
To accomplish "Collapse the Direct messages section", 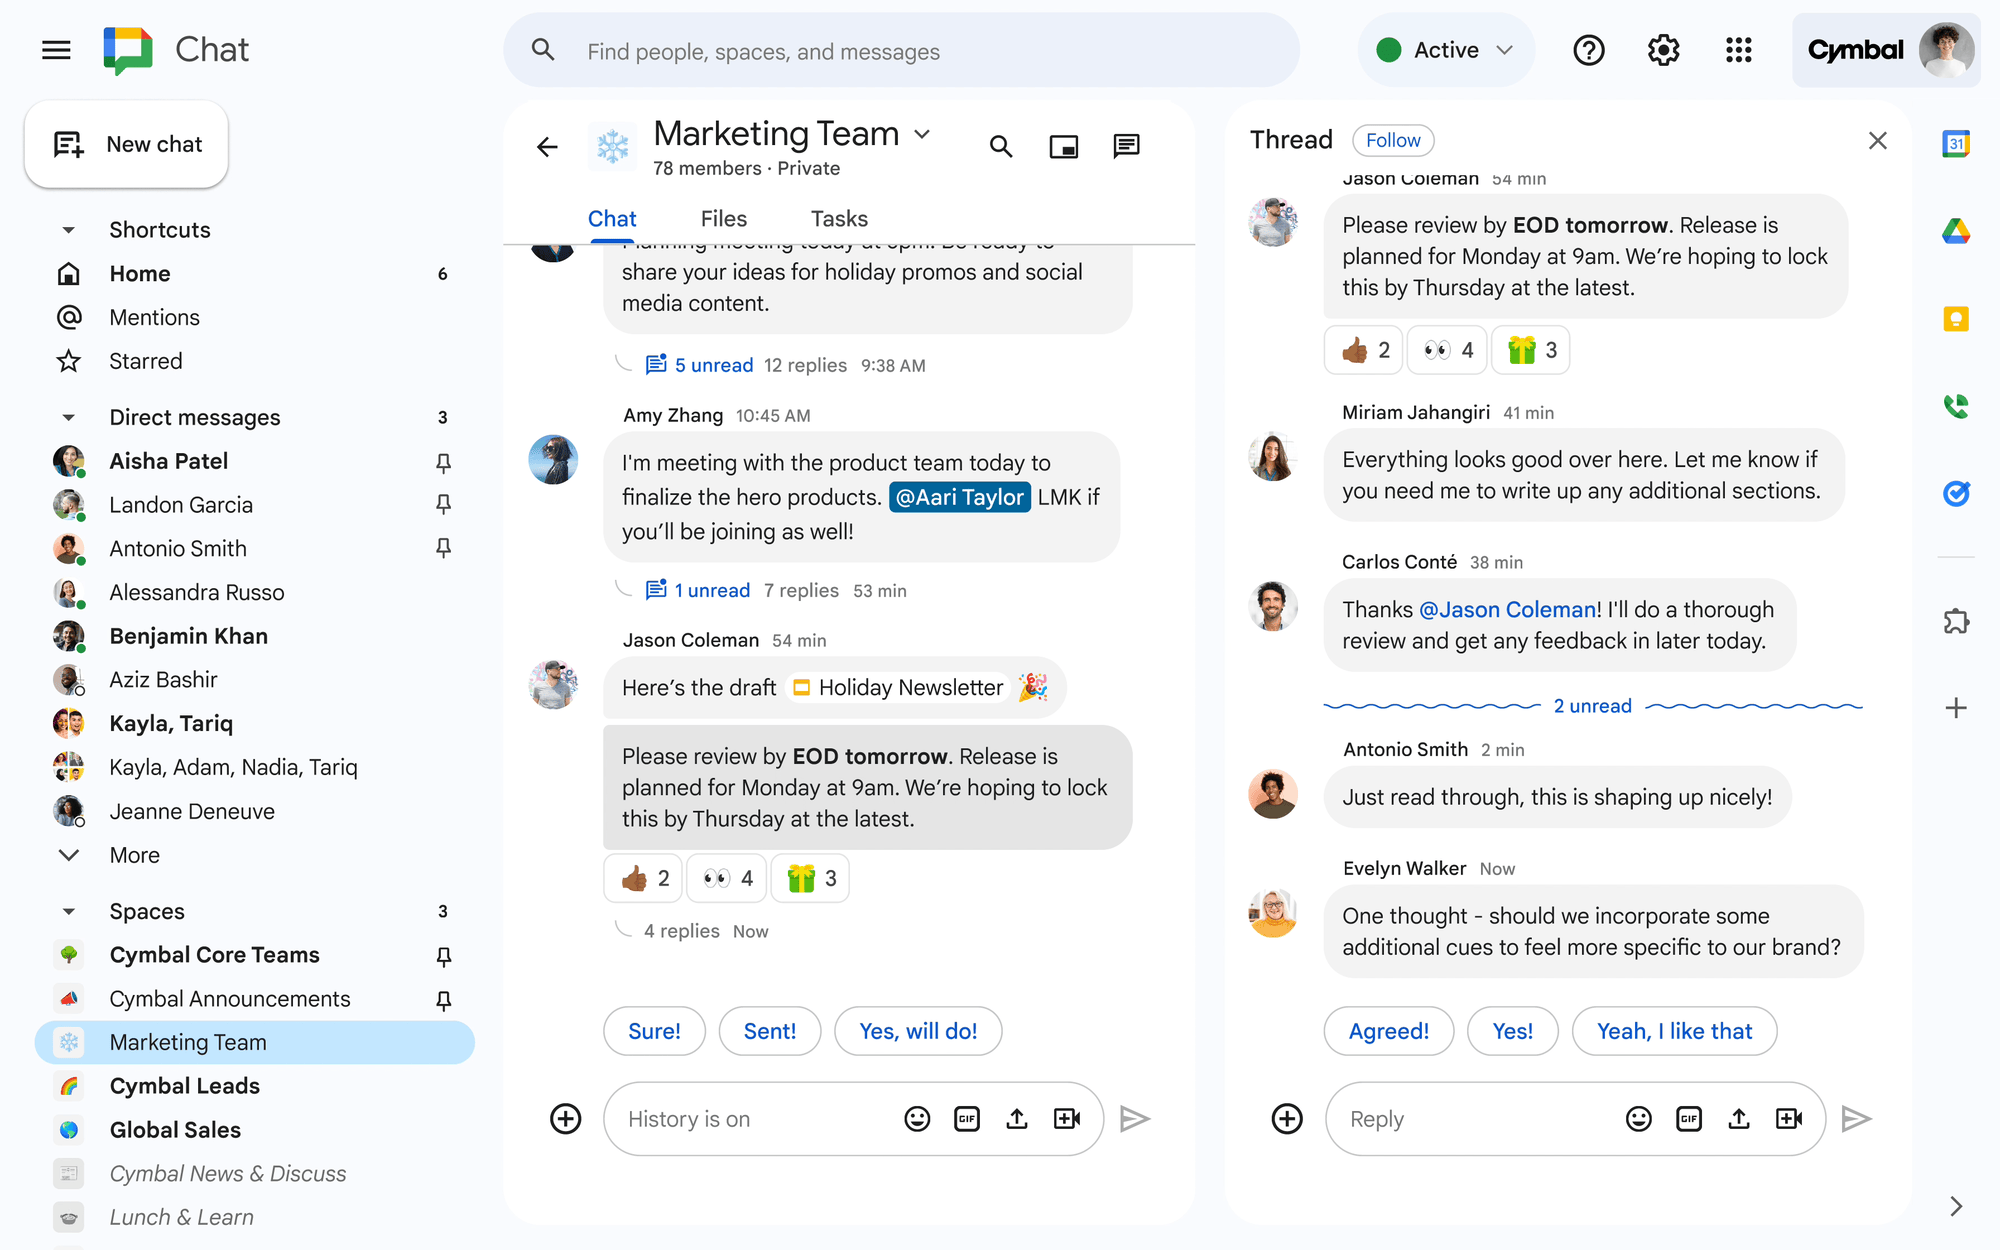I will point(68,417).
